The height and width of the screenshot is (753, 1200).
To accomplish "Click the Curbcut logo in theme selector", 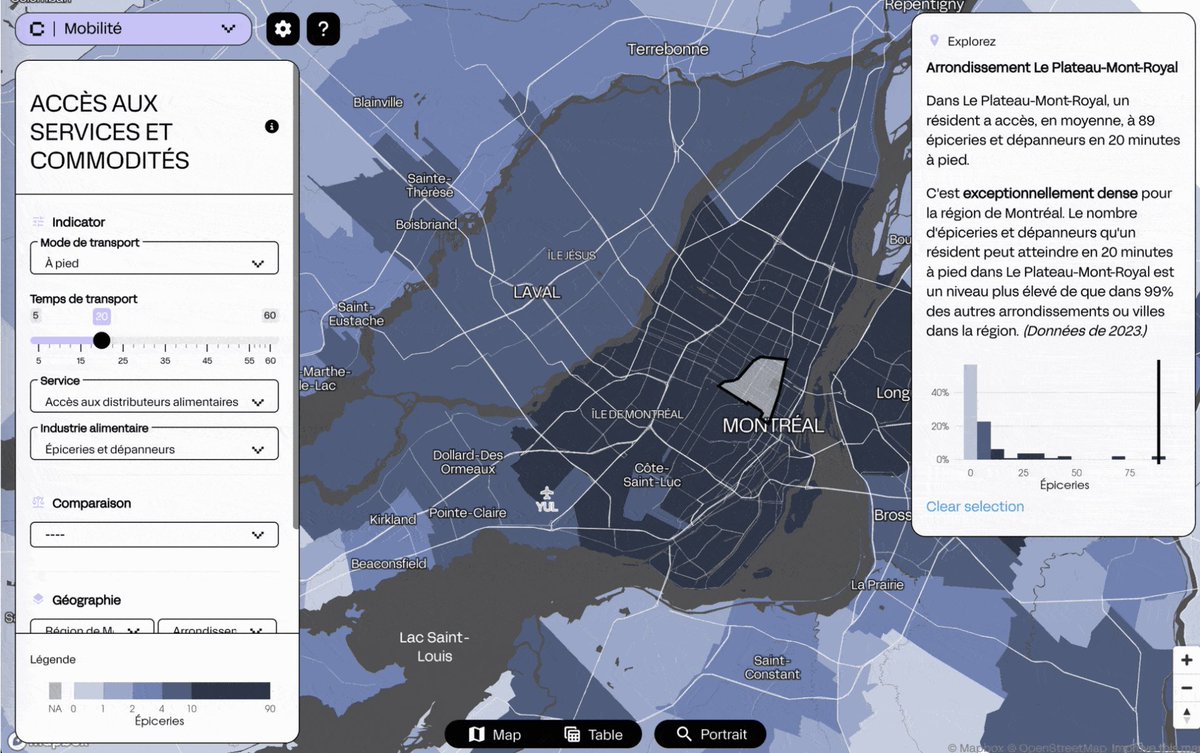I will point(37,29).
